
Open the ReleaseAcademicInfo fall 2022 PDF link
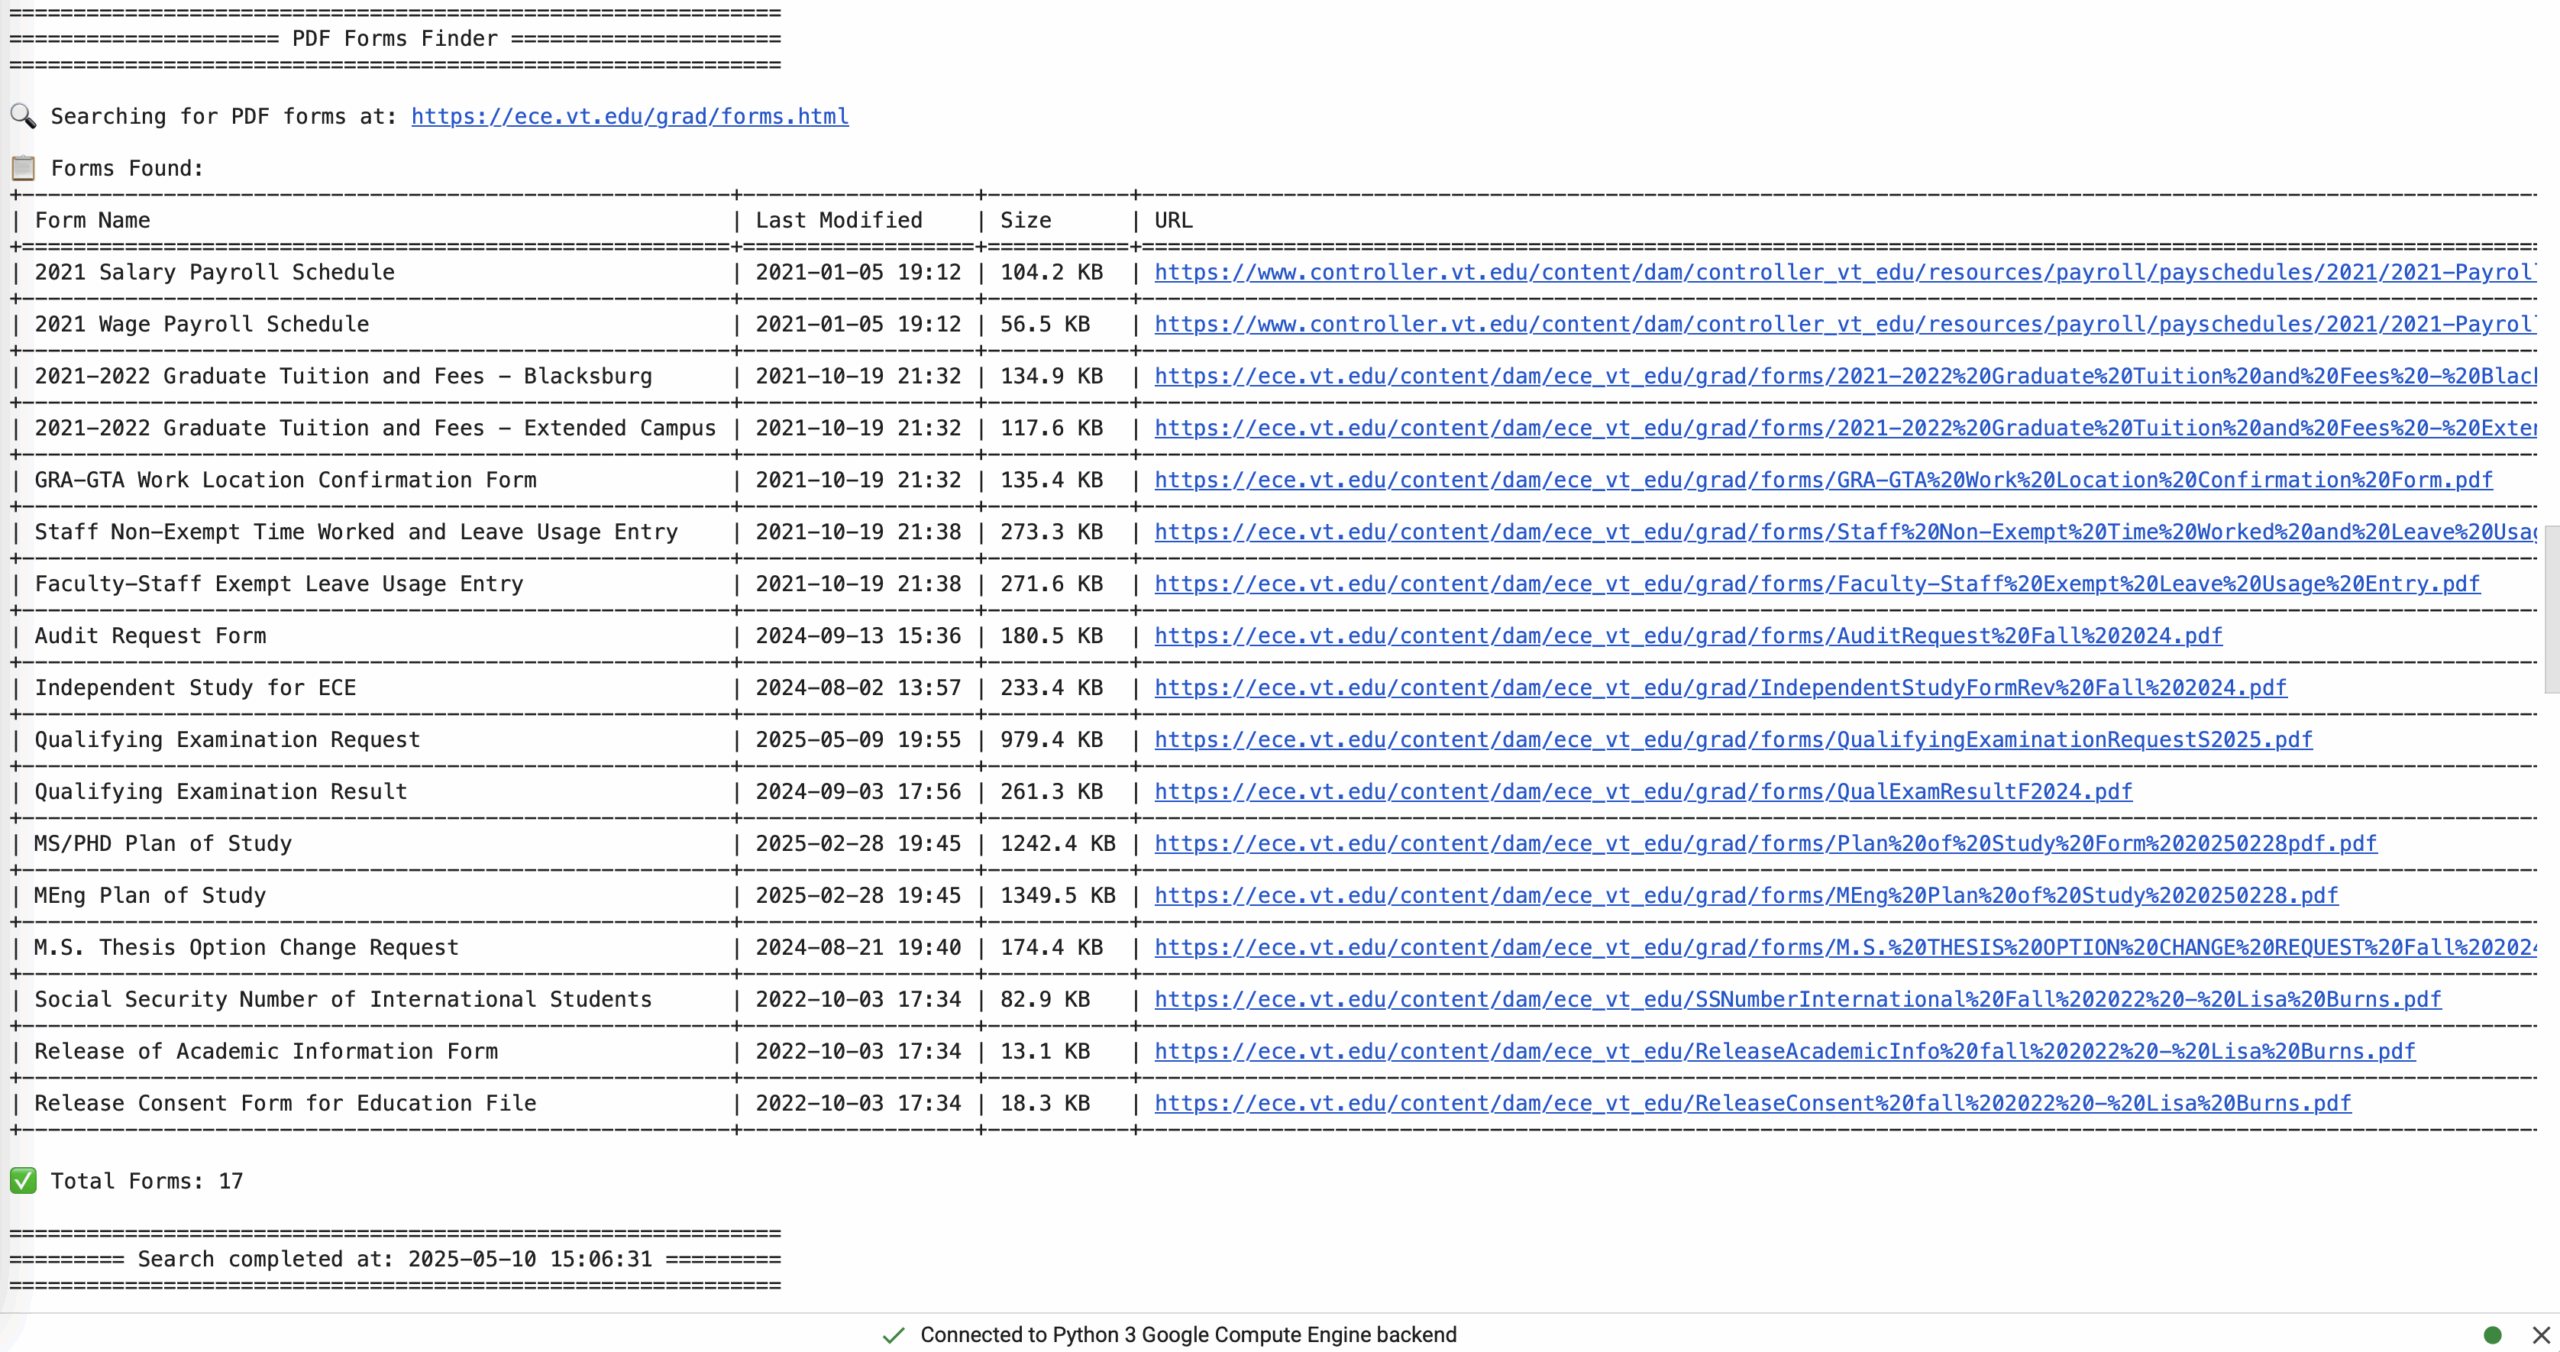[x=1785, y=1052]
